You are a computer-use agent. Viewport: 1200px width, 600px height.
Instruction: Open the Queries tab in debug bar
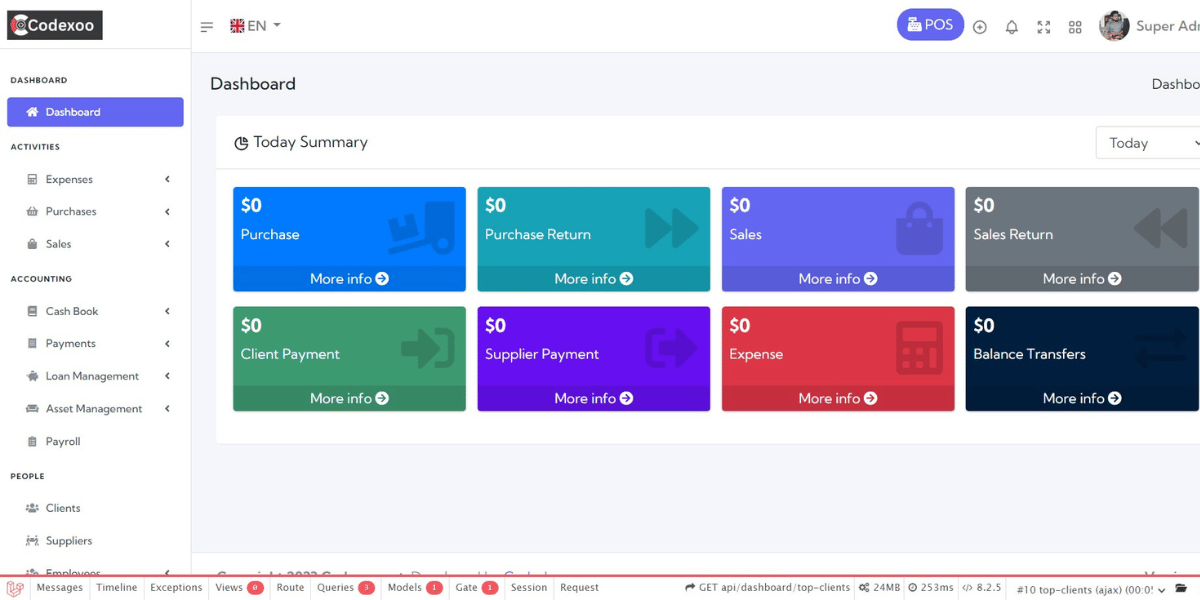pyautogui.click(x=338, y=588)
